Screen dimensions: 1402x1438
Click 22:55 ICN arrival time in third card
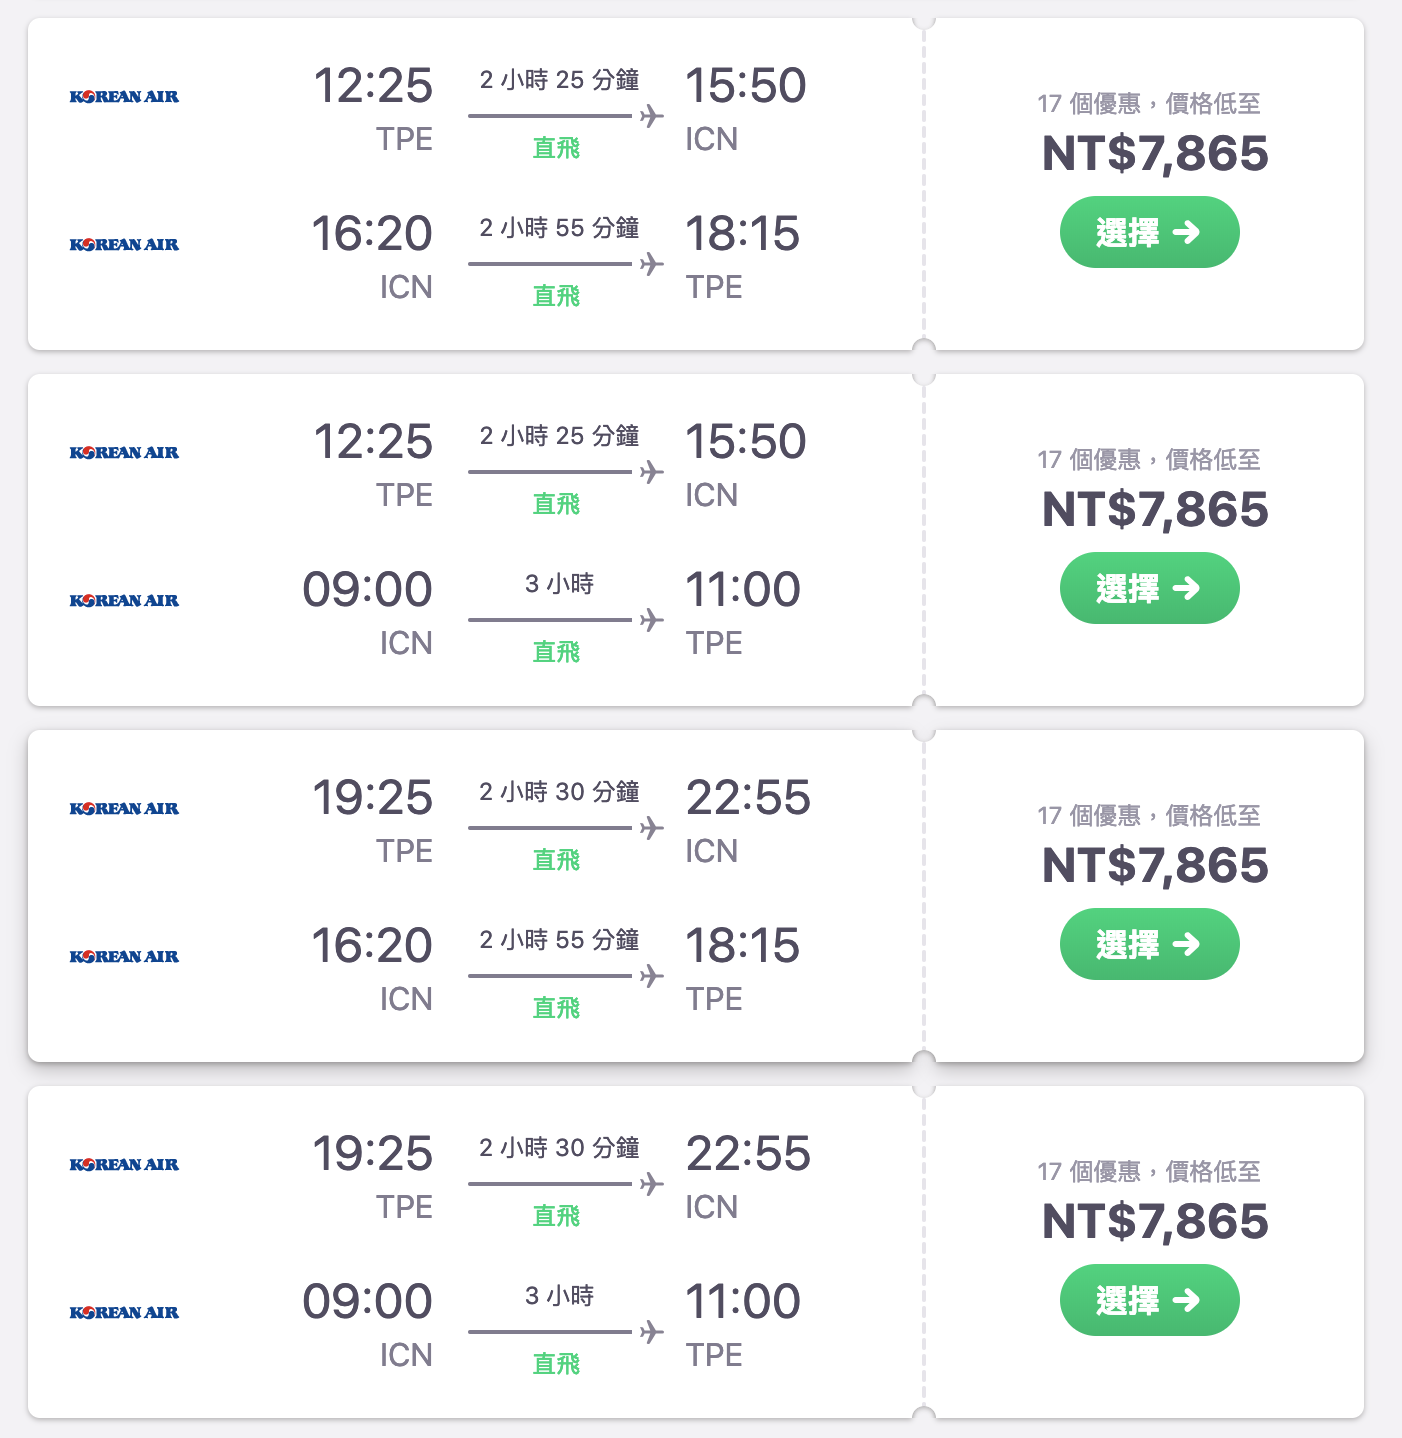click(748, 798)
